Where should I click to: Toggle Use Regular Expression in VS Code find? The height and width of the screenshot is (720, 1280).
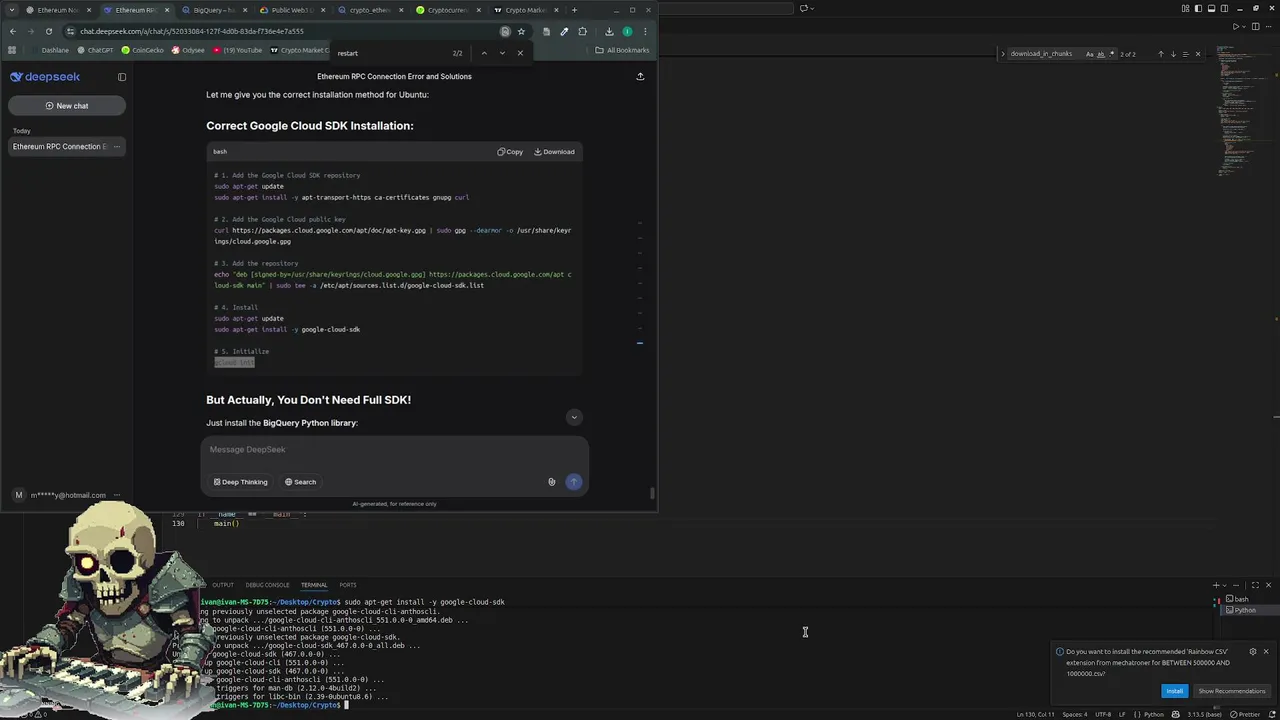click(x=1111, y=54)
